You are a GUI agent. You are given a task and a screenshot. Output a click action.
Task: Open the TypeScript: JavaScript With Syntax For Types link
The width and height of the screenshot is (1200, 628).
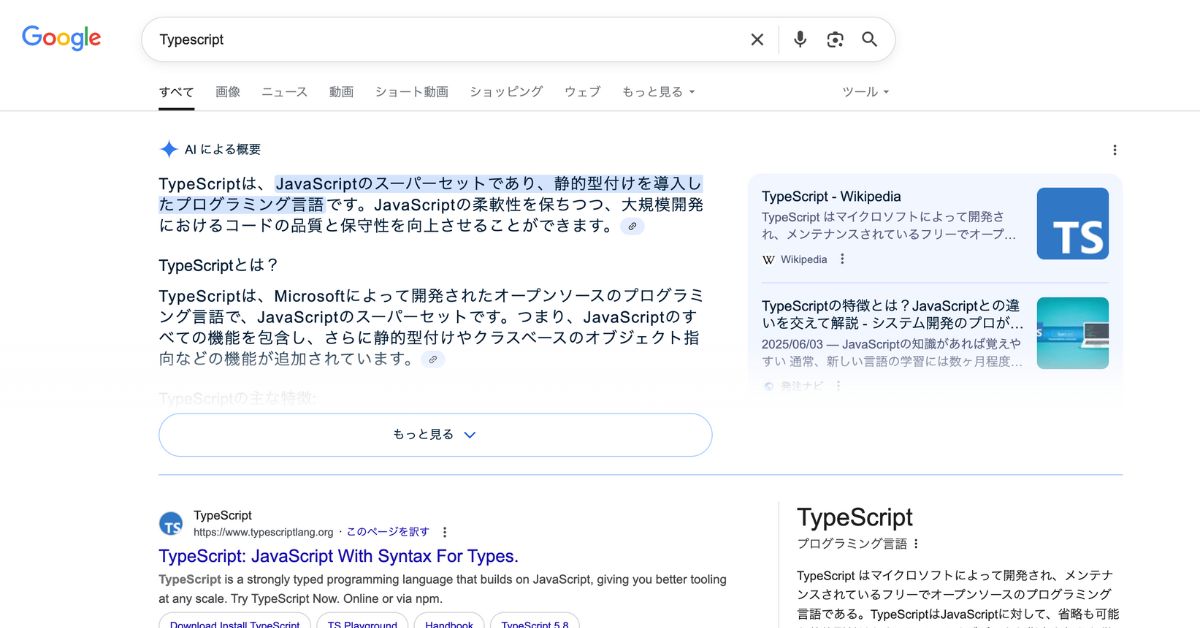[337, 556]
